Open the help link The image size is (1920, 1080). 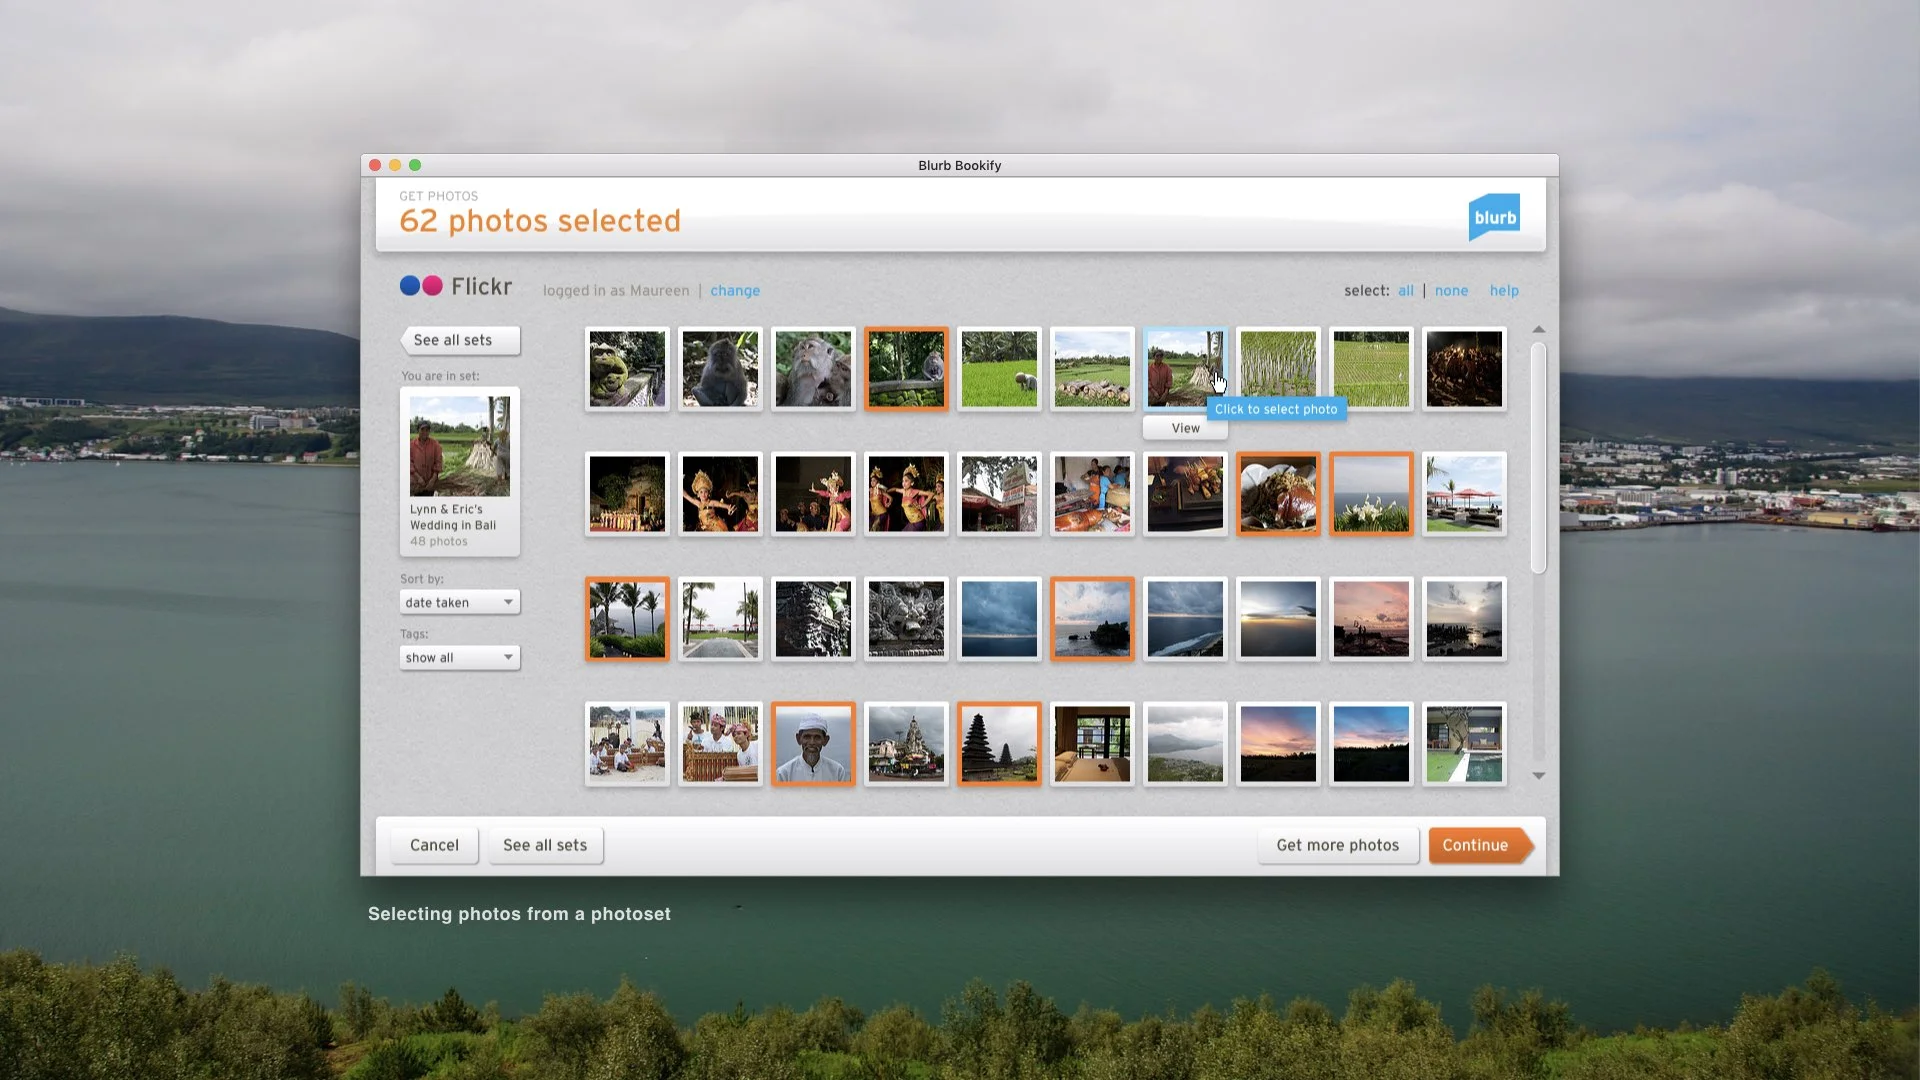pos(1504,290)
